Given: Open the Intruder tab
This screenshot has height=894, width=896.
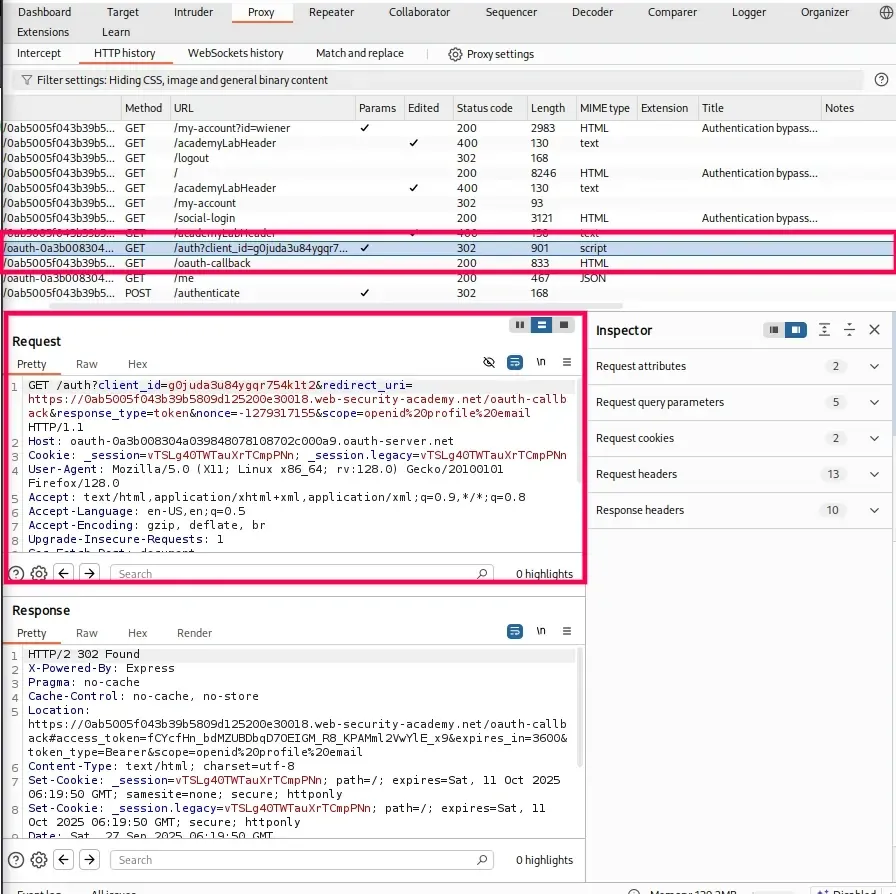Looking at the screenshot, I should 193,12.
